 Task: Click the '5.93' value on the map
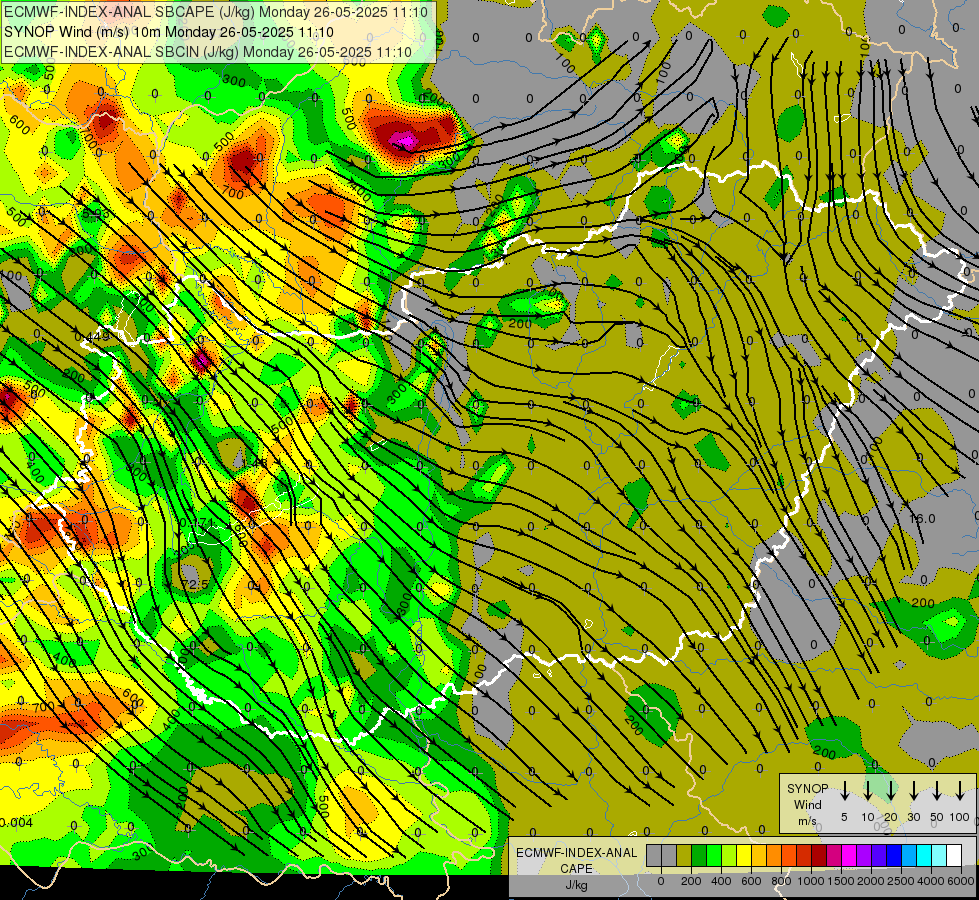click(x=96, y=214)
